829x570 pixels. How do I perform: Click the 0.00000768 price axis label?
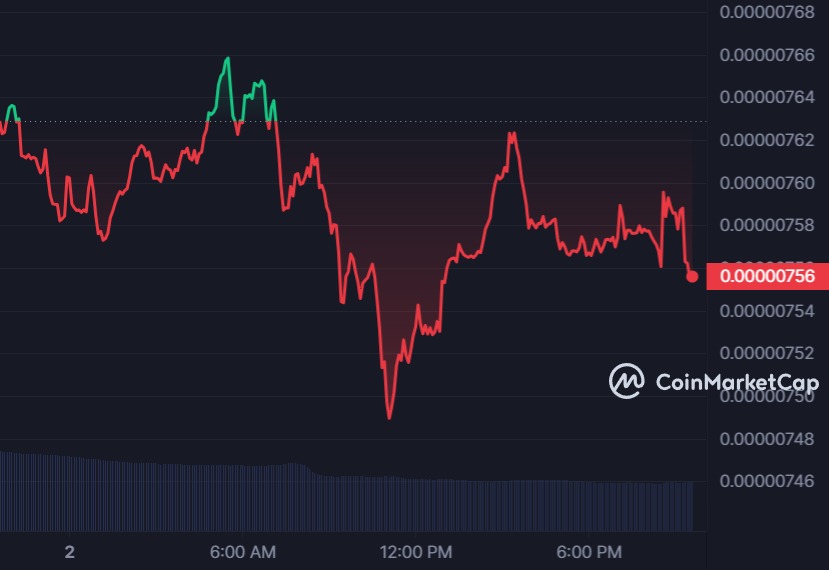click(x=768, y=12)
